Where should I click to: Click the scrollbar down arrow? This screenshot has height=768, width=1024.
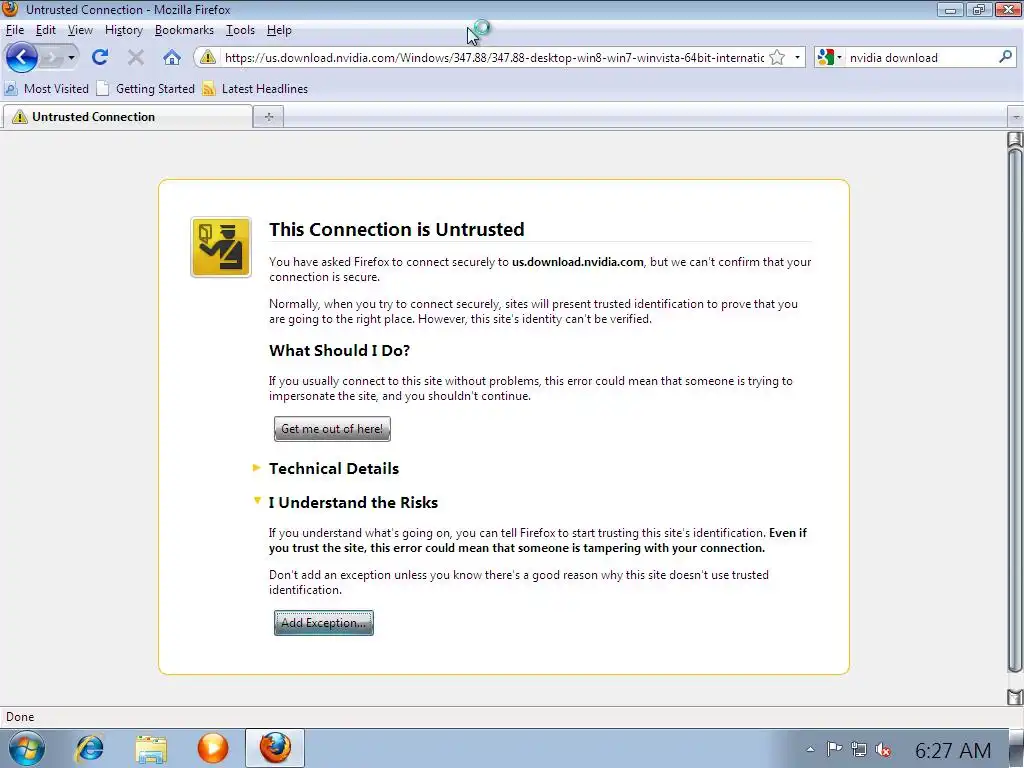pyautogui.click(x=1015, y=696)
